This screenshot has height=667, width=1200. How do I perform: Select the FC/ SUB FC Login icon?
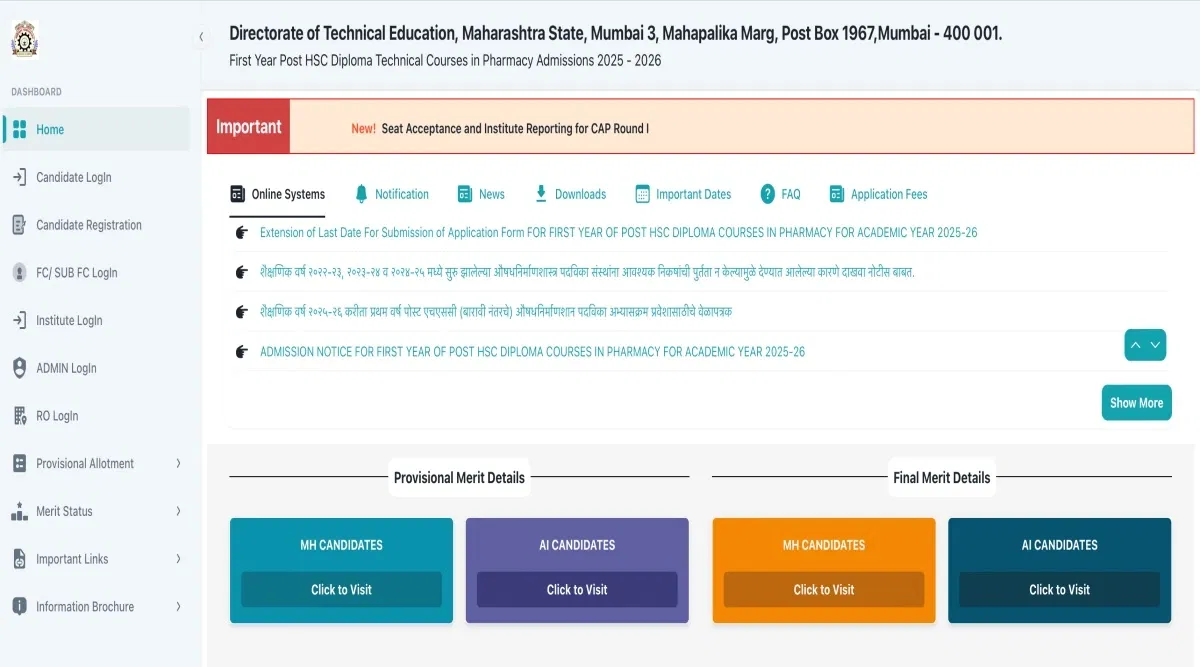pos(19,272)
